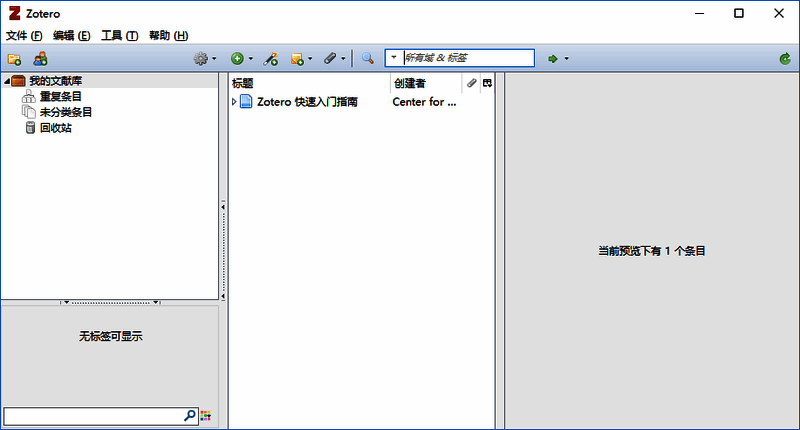
Task: Click the New Note icon
Action: pyautogui.click(x=297, y=59)
